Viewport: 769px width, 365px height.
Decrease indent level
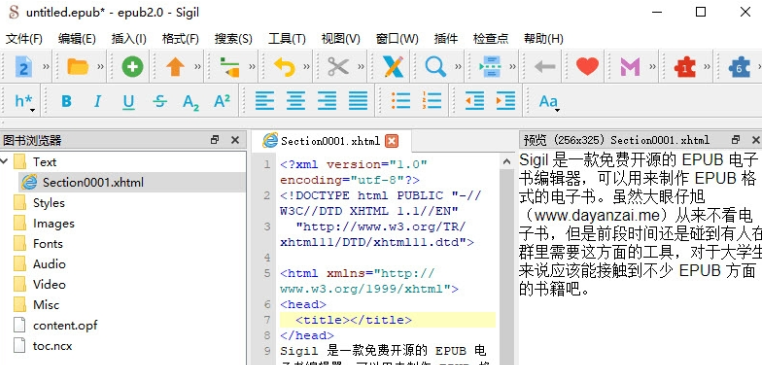click(475, 101)
